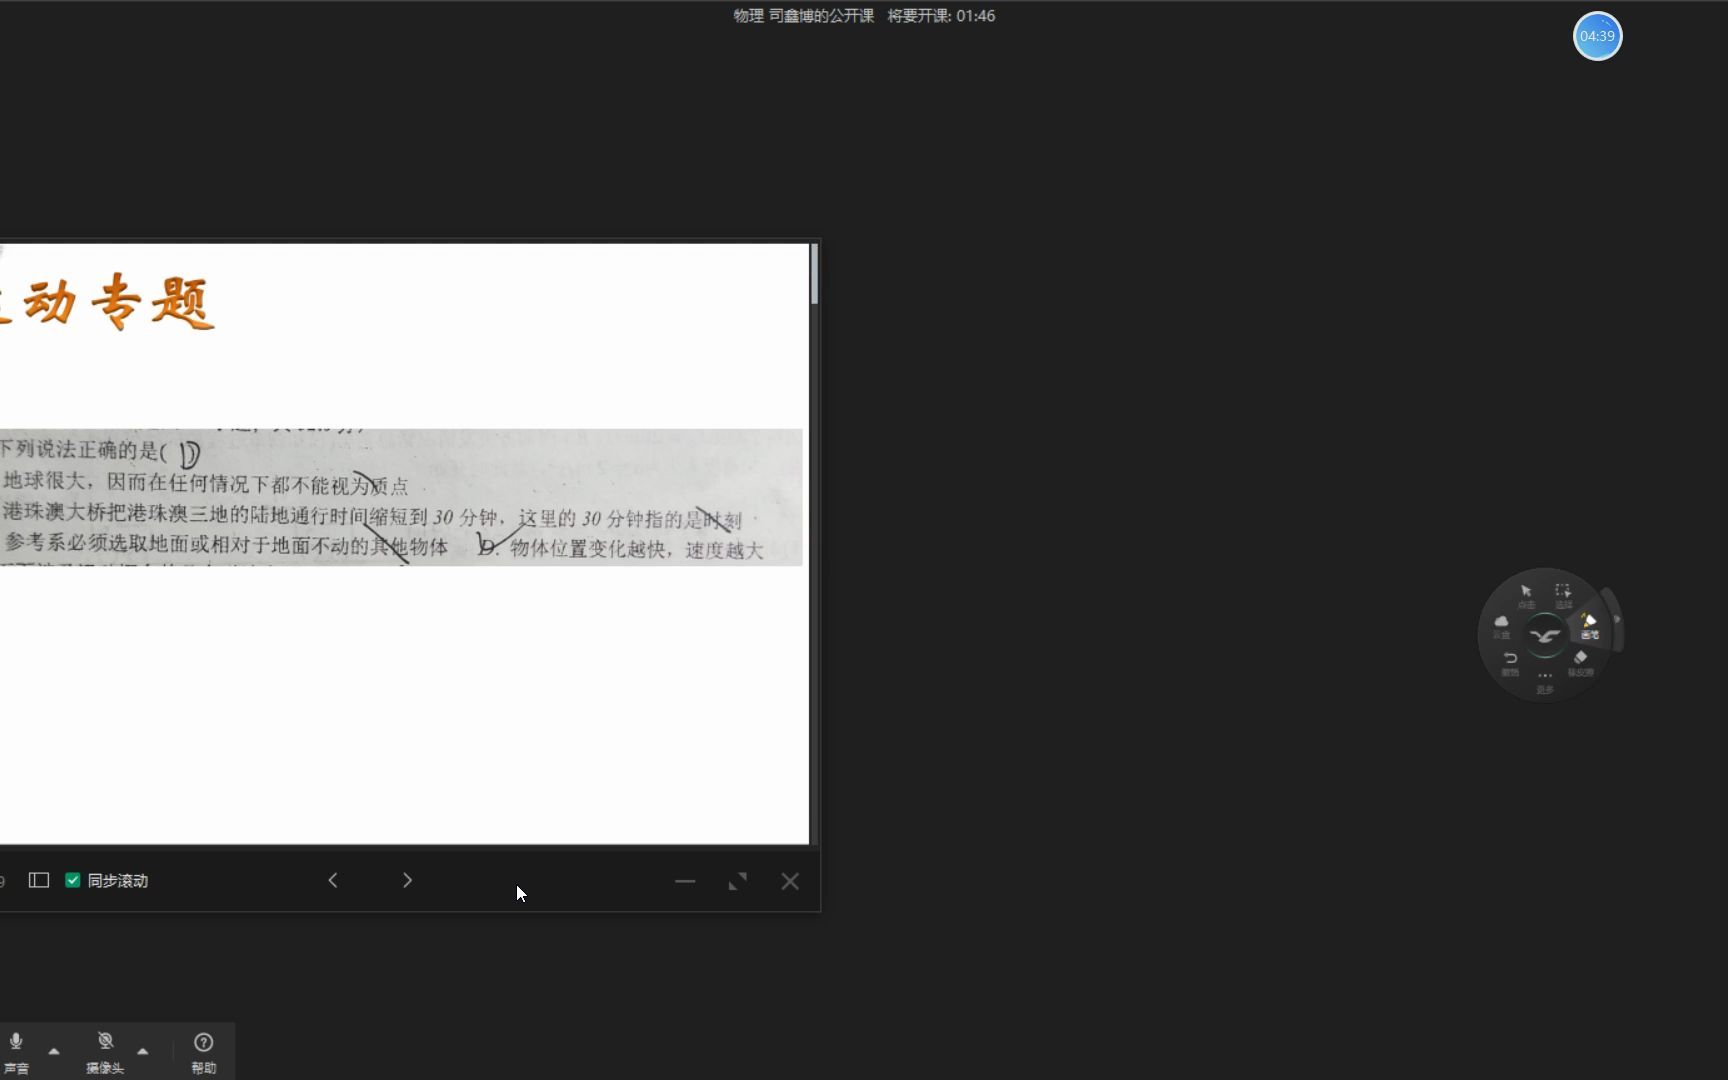This screenshot has height=1080, width=1728.
Task: Toggle the sidebar panel icon in the viewer toolbar
Action: (38, 880)
